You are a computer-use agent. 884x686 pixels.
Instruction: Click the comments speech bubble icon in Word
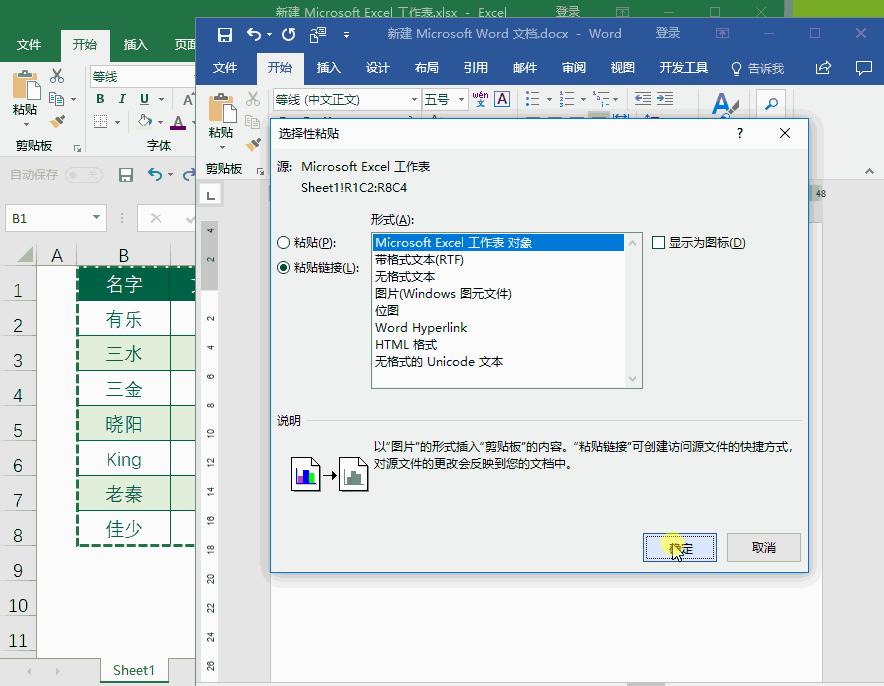[x=863, y=68]
